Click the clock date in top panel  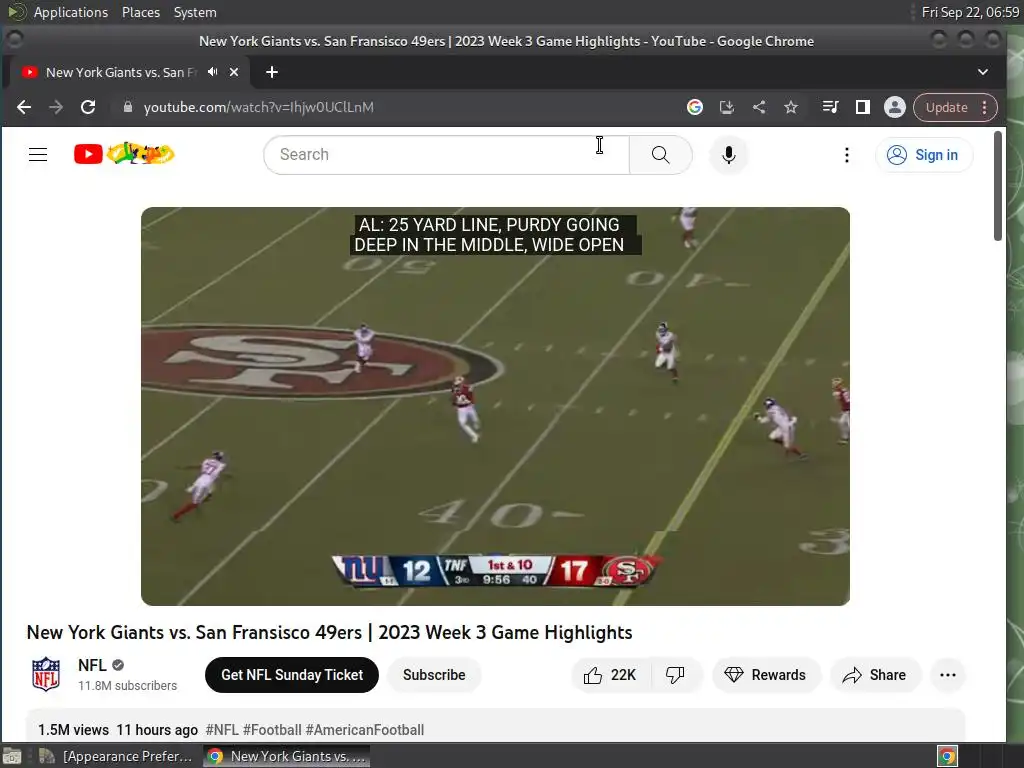pyautogui.click(x=970, y=12)
